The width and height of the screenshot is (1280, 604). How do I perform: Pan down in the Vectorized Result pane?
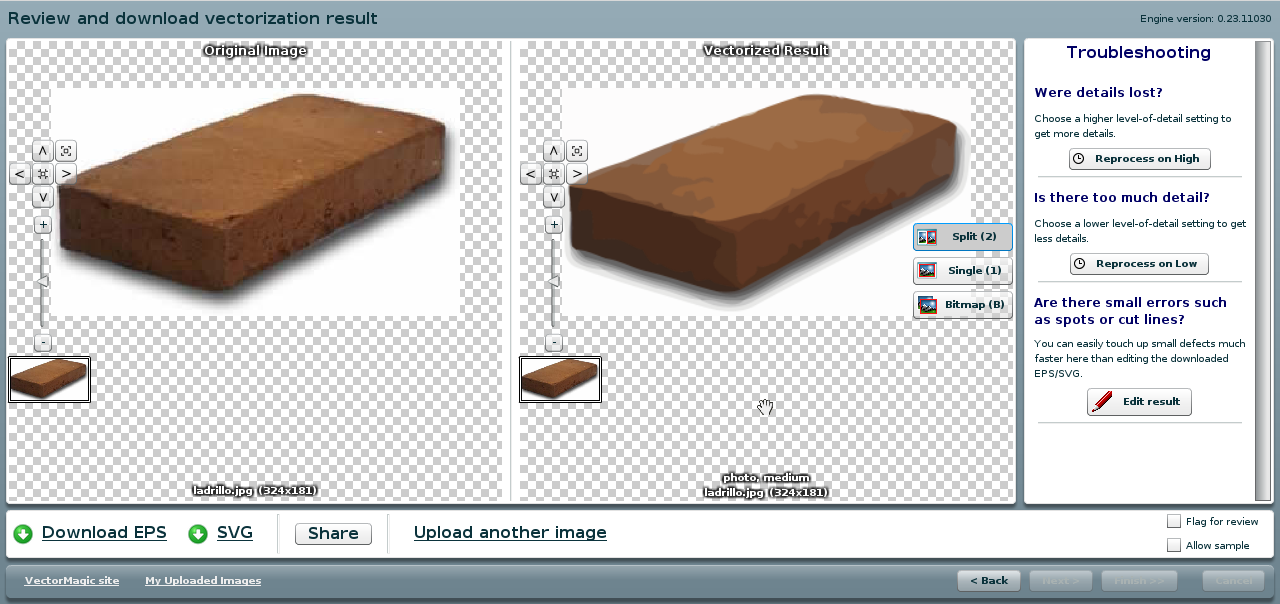(553, 197)
